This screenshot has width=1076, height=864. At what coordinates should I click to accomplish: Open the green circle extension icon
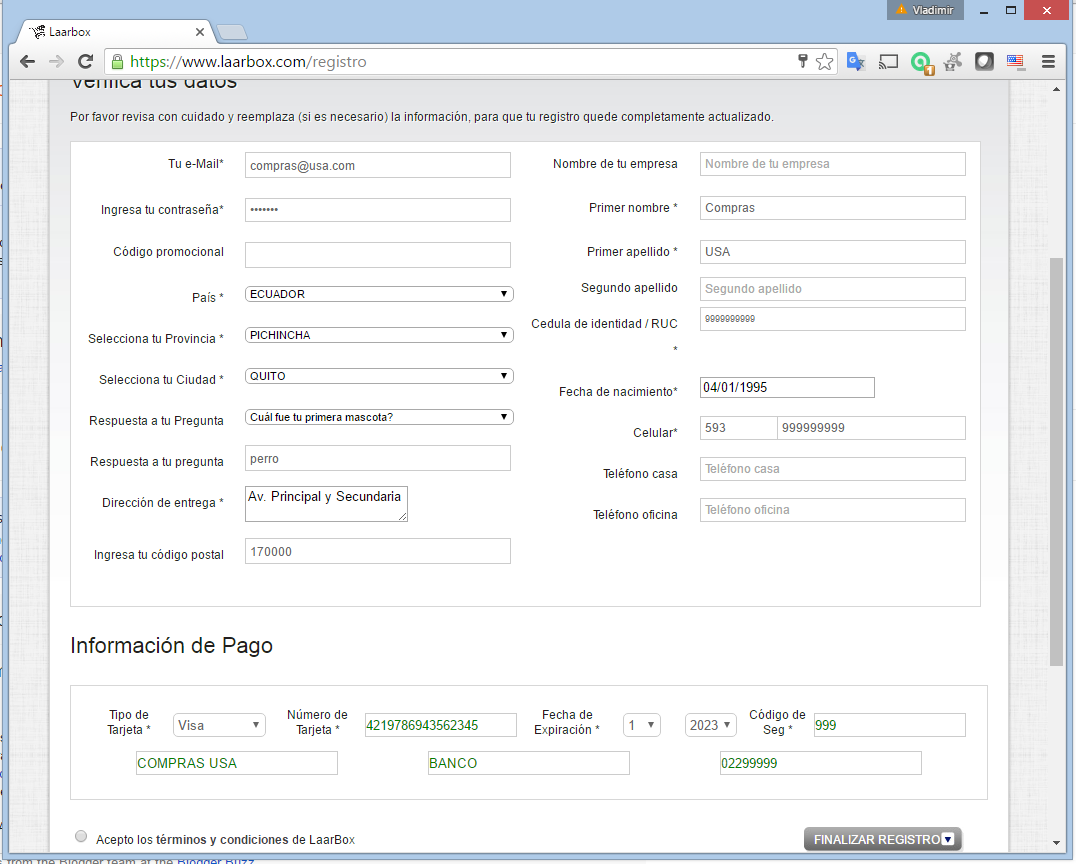coord(921,62)
